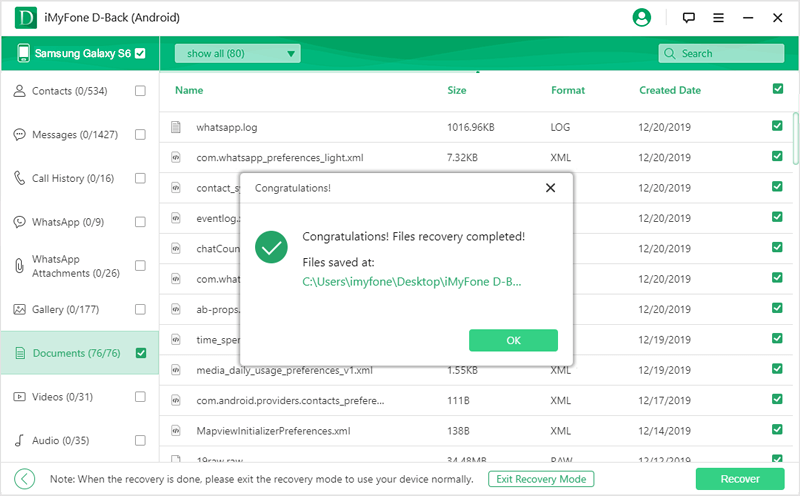Viewport: 800px width, 496px height.
Task: Check the Messages (0/1427) checkbox
Action: [x=140, y=135]
